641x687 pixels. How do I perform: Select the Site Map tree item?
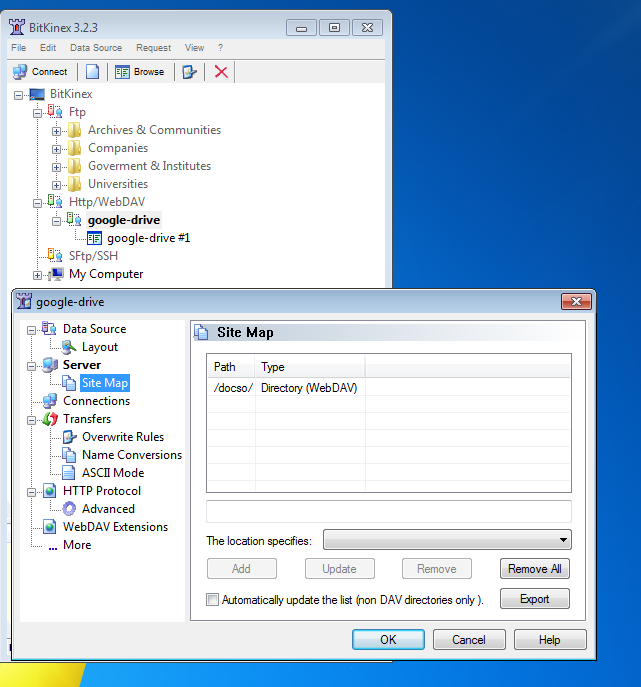pos(105,383)
